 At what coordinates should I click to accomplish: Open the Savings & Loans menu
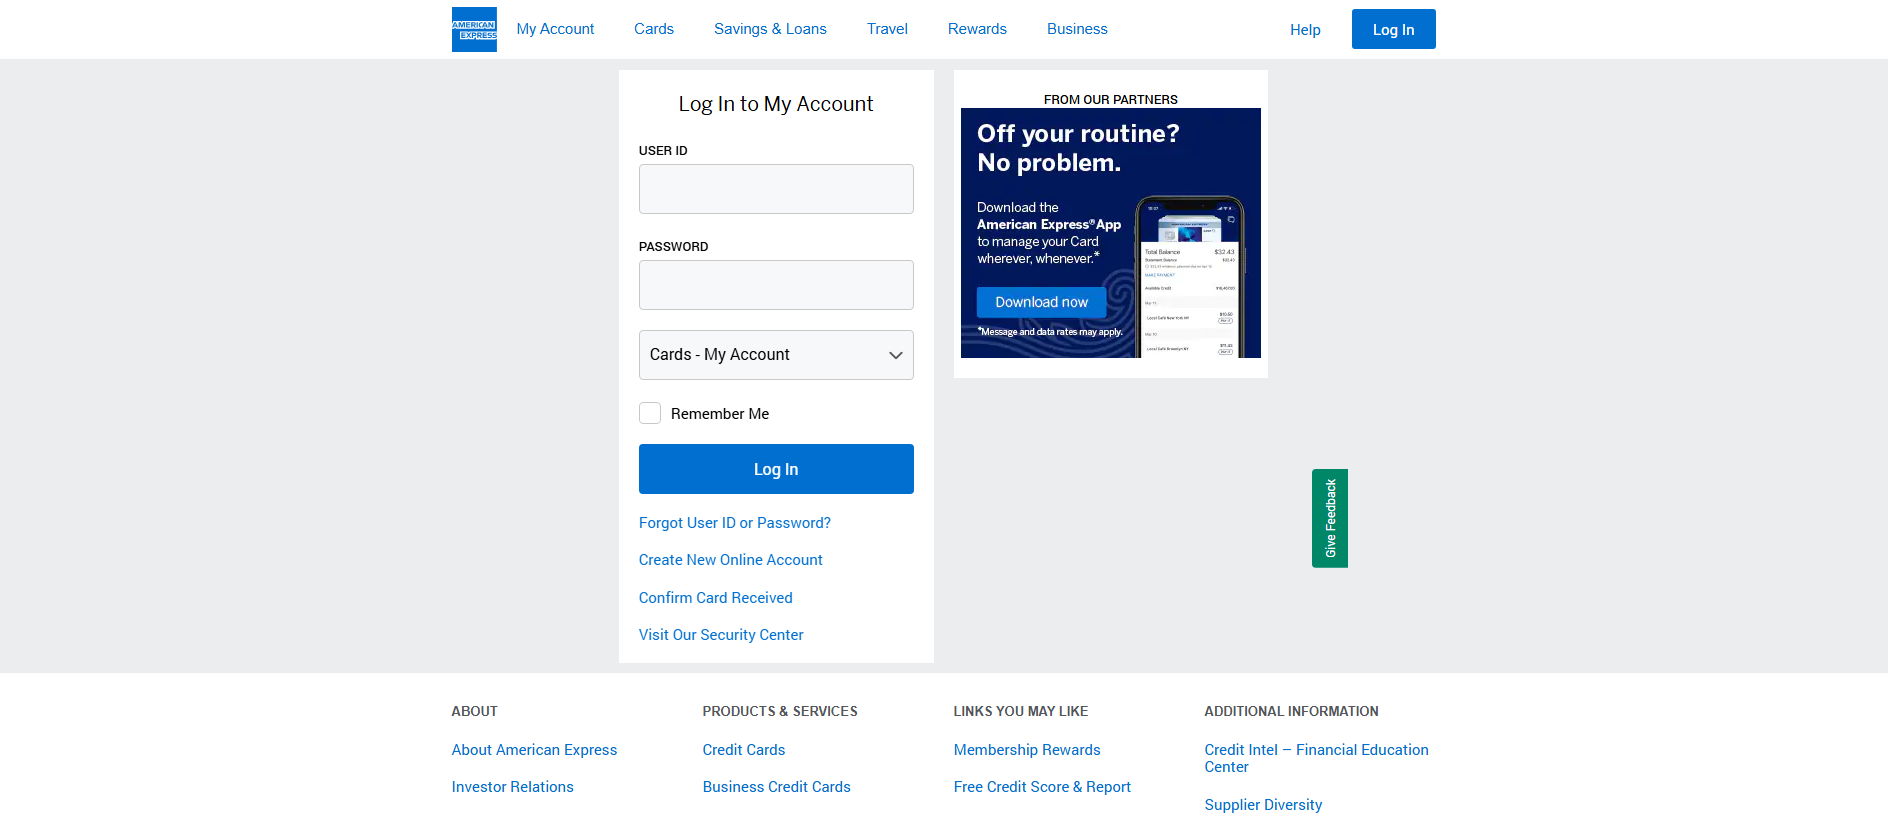click(770, 29)
